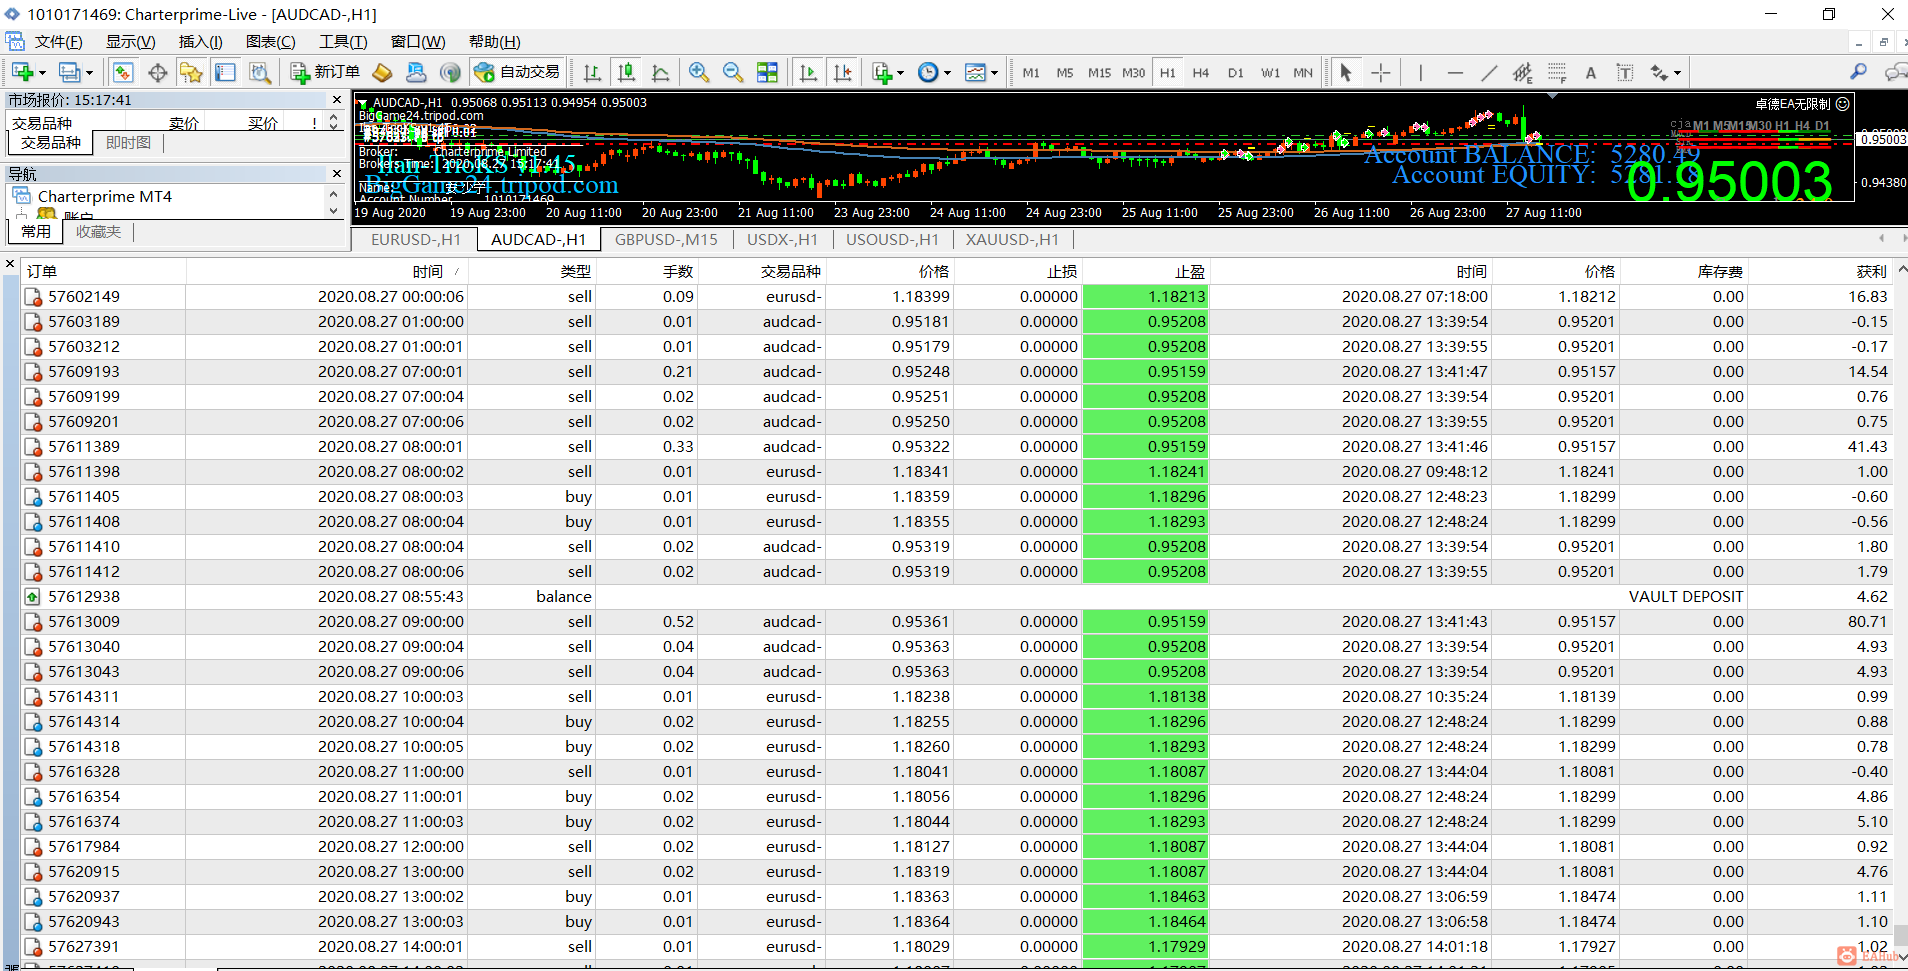Pick the text label 'A' tool

(1590, 72)
